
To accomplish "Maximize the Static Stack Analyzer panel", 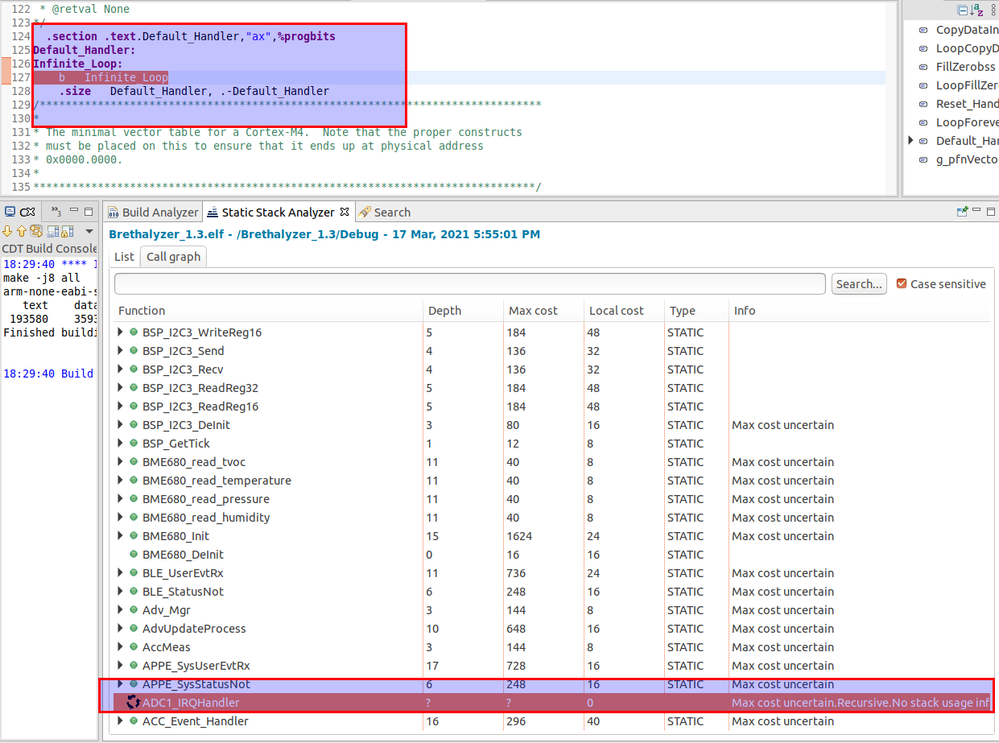I will pyautogui.click(x=991, y=212).
